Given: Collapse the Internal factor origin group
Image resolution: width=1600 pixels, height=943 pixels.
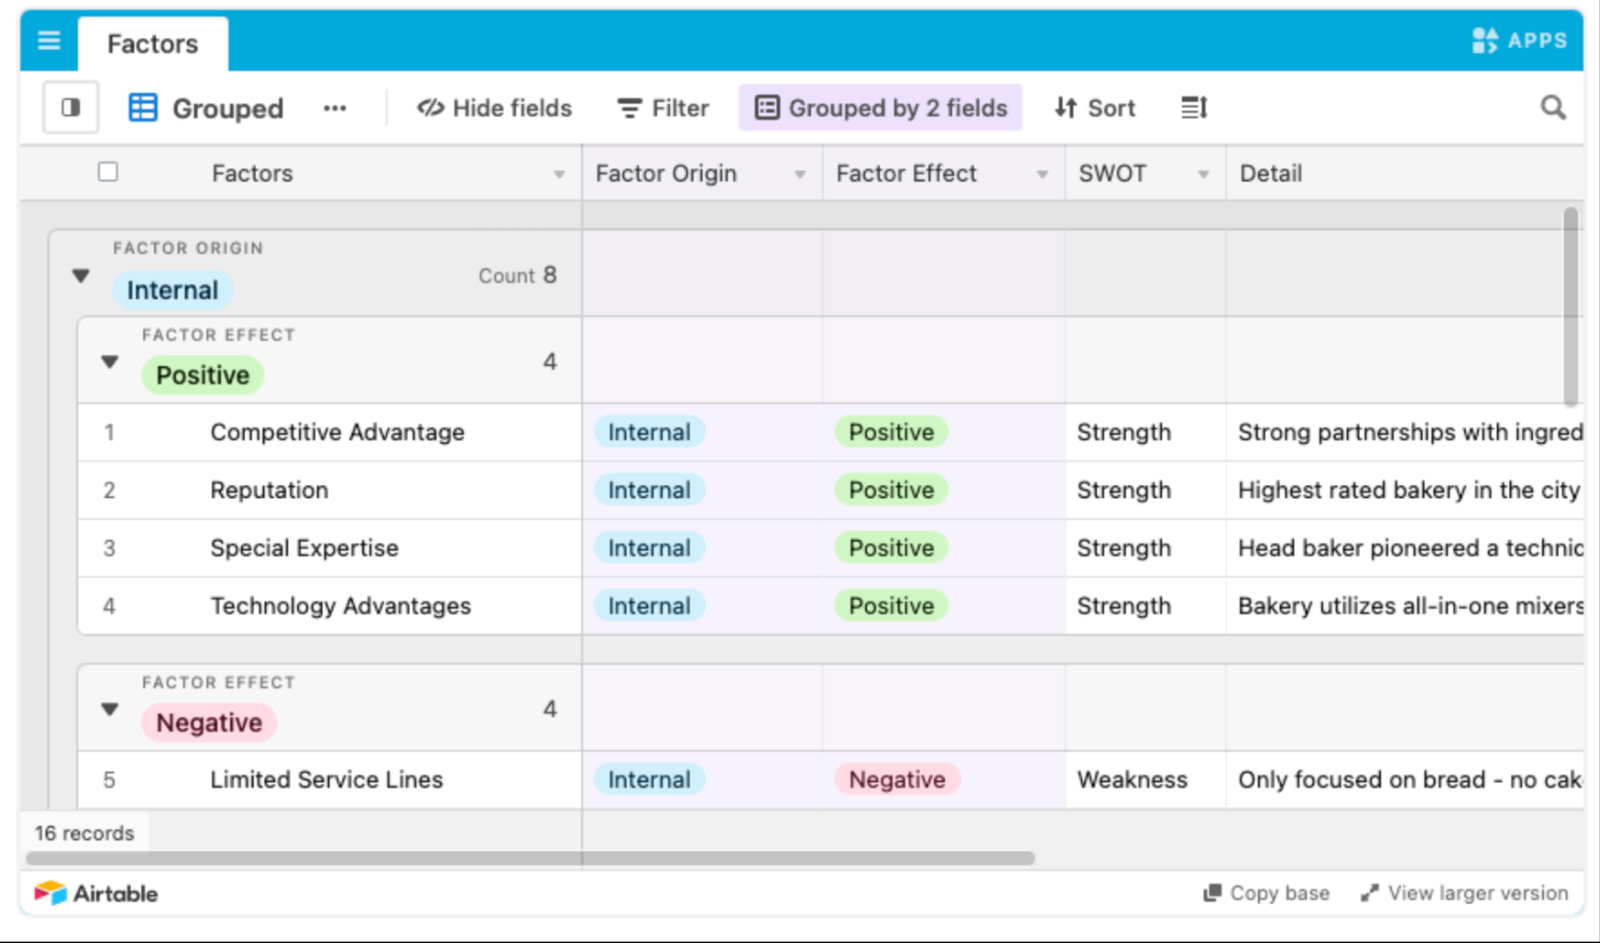Looking at the screenshot, I should (81, 275).
